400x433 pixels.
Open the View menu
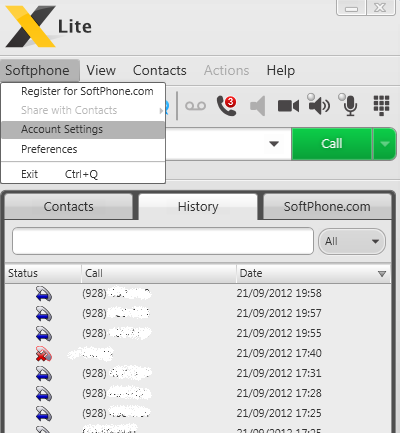[101, 70]
